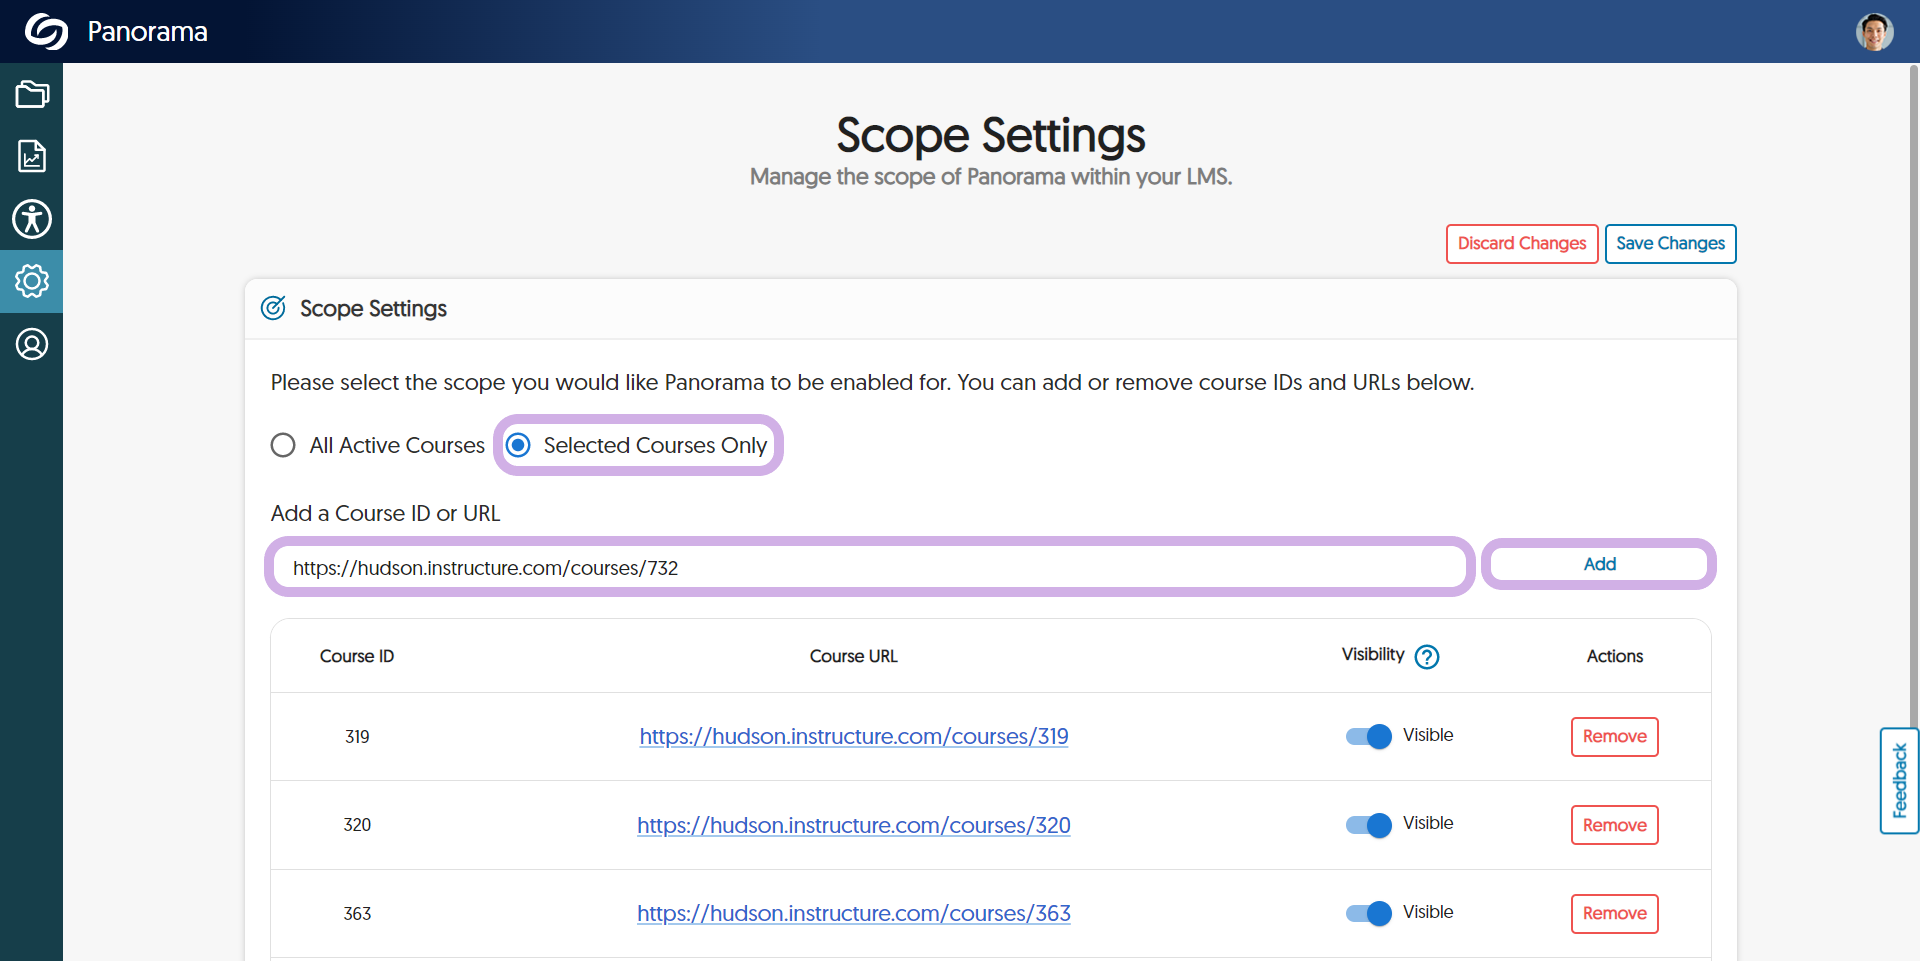The image size is (1920, 961).
Task: Toggle visibility for course 319
Action: [x=1368, y=737]
